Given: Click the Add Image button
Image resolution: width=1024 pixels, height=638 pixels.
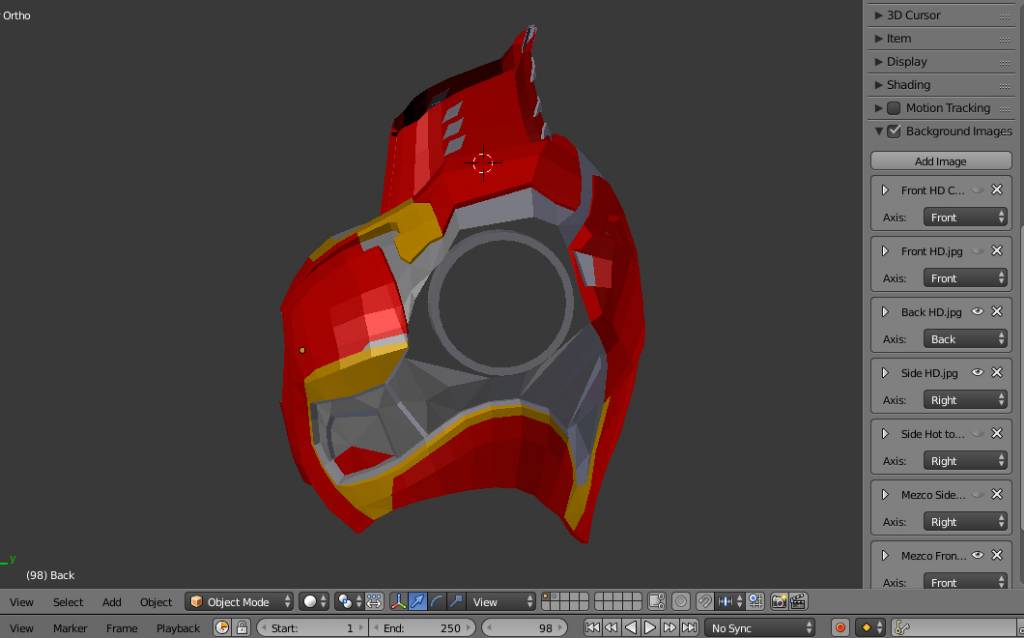Looking at the screenshot, I should pos(941,161).
